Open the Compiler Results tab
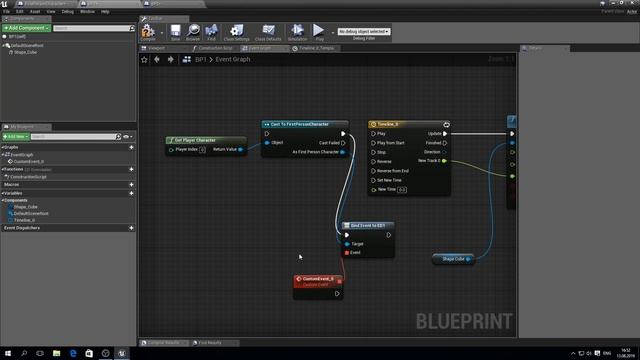The image size is (640, 360). point(164,343)
